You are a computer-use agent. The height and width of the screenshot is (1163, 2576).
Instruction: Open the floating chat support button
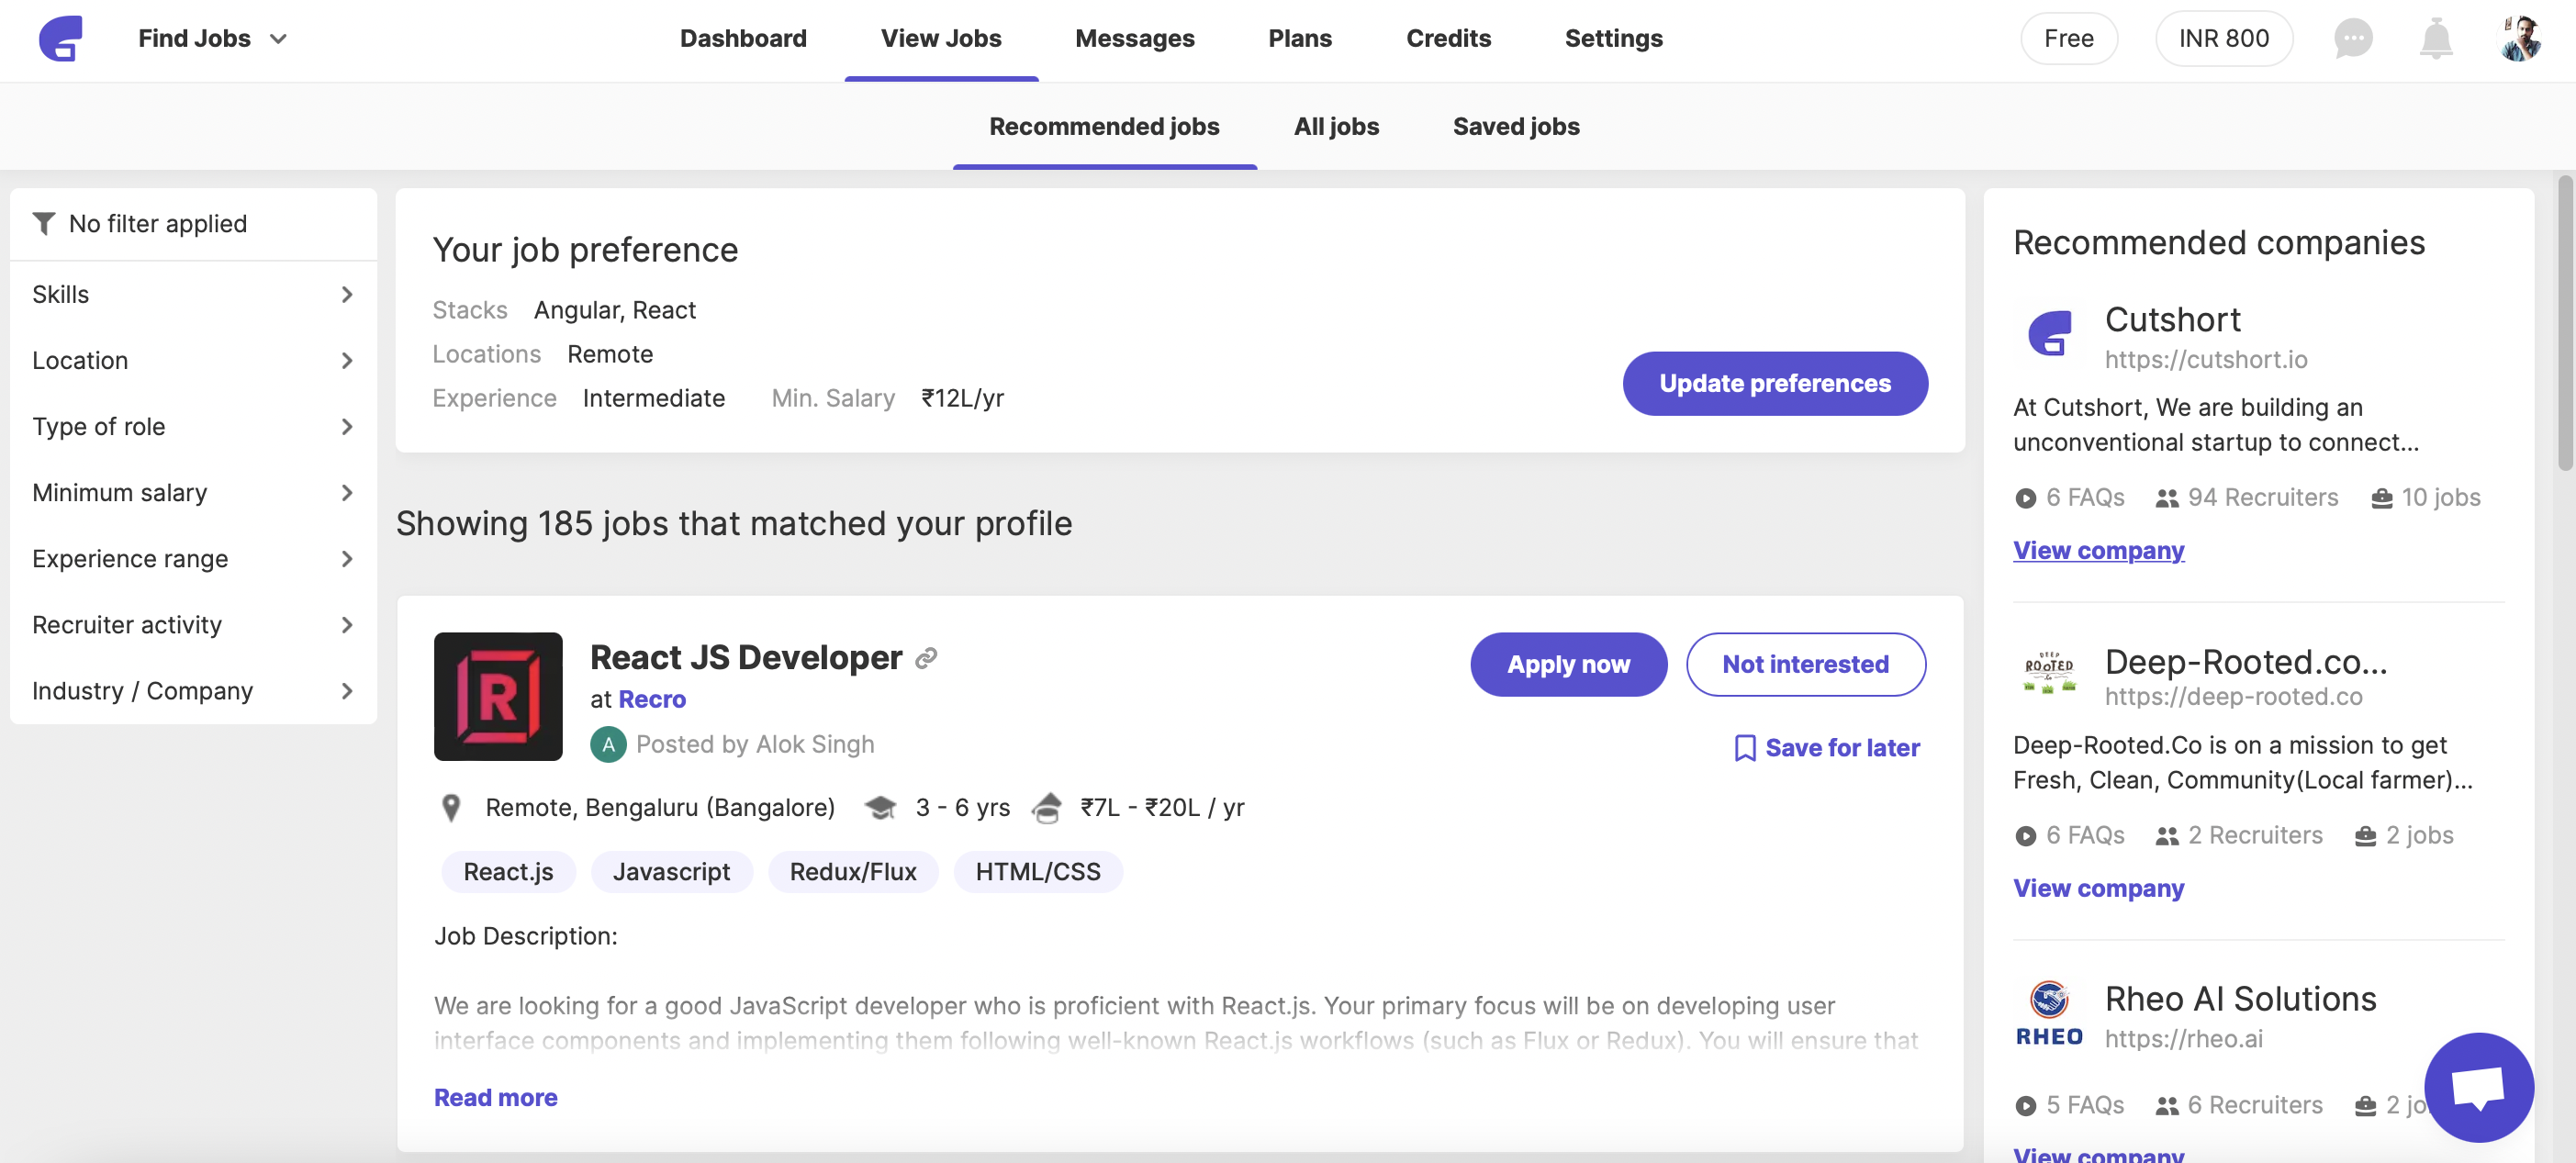pos(2478,1087)
